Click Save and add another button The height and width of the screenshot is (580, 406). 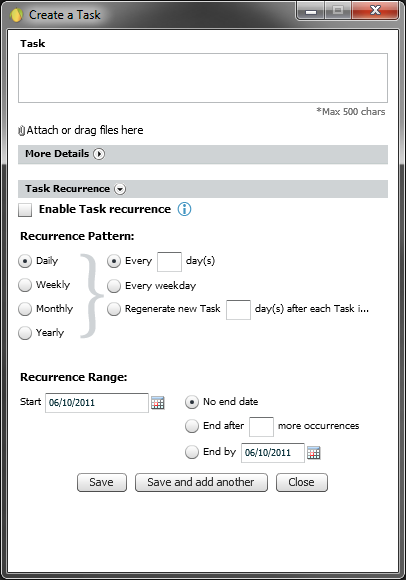(x=201, y=482)
